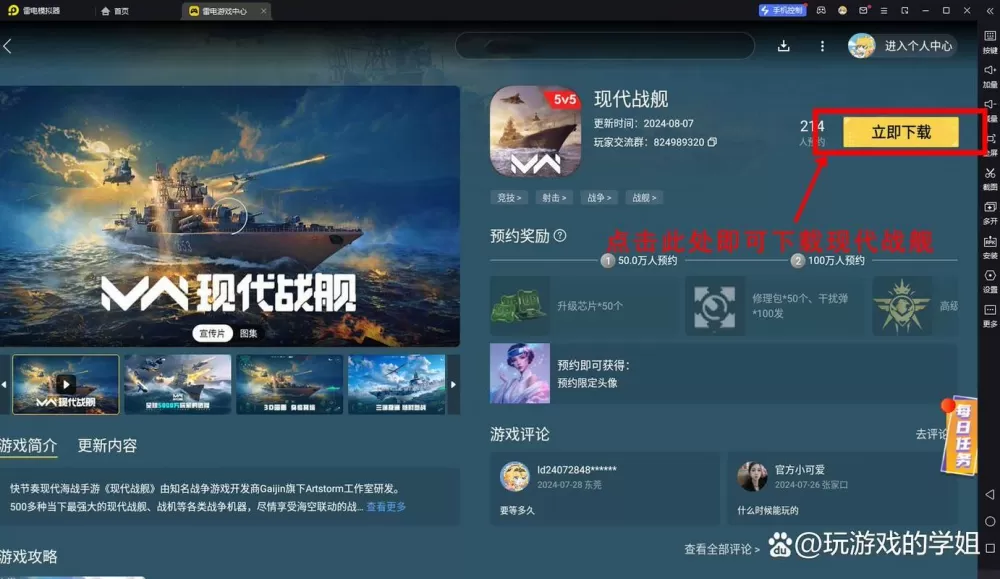The height and width of the screenshot is (579, 1000).
Task: Close the 雷电游戏中心 tab
Action: click(x=263, y=11)
